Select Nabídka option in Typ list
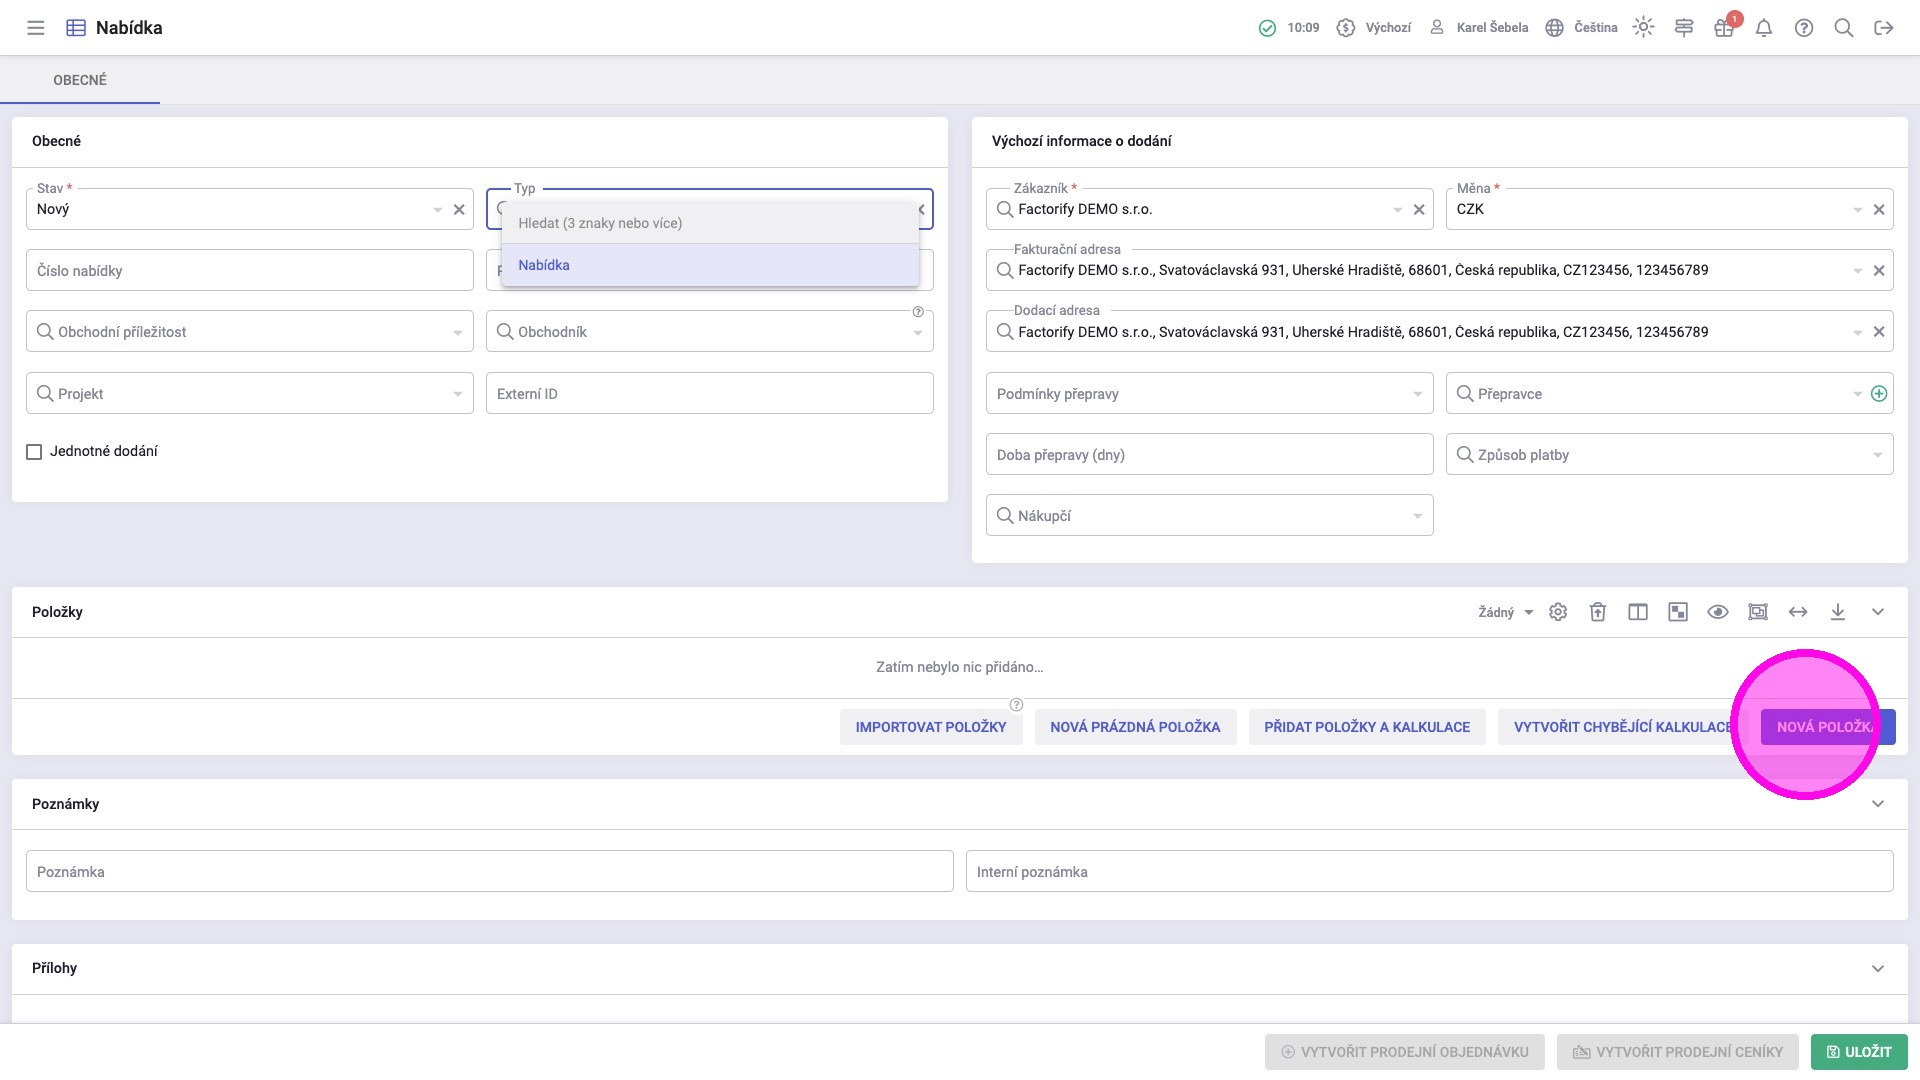 tap(544, 265)
